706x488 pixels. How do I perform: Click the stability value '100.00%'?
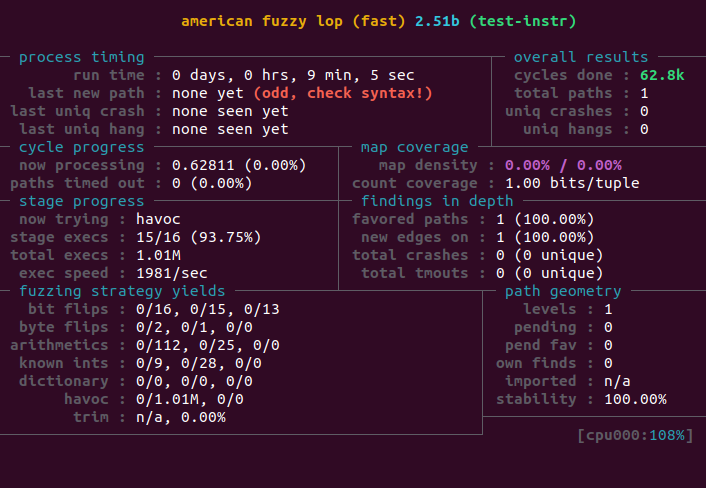click(635, 399)
